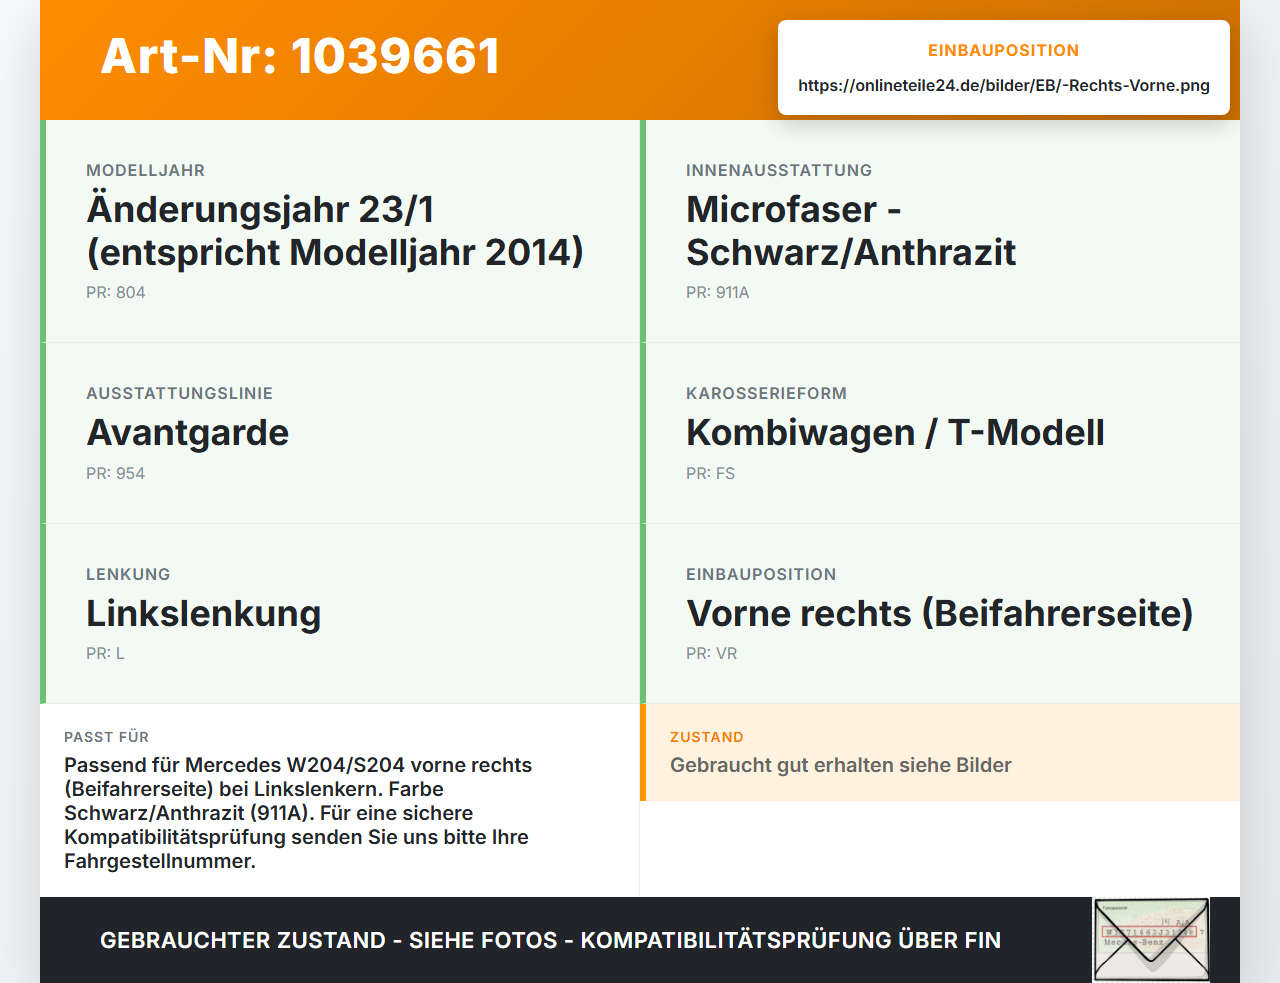Click 'Microfaser - Schwarz/Anthrazit' value
This screenshot has width=1280, height=983.
(851, 231)
